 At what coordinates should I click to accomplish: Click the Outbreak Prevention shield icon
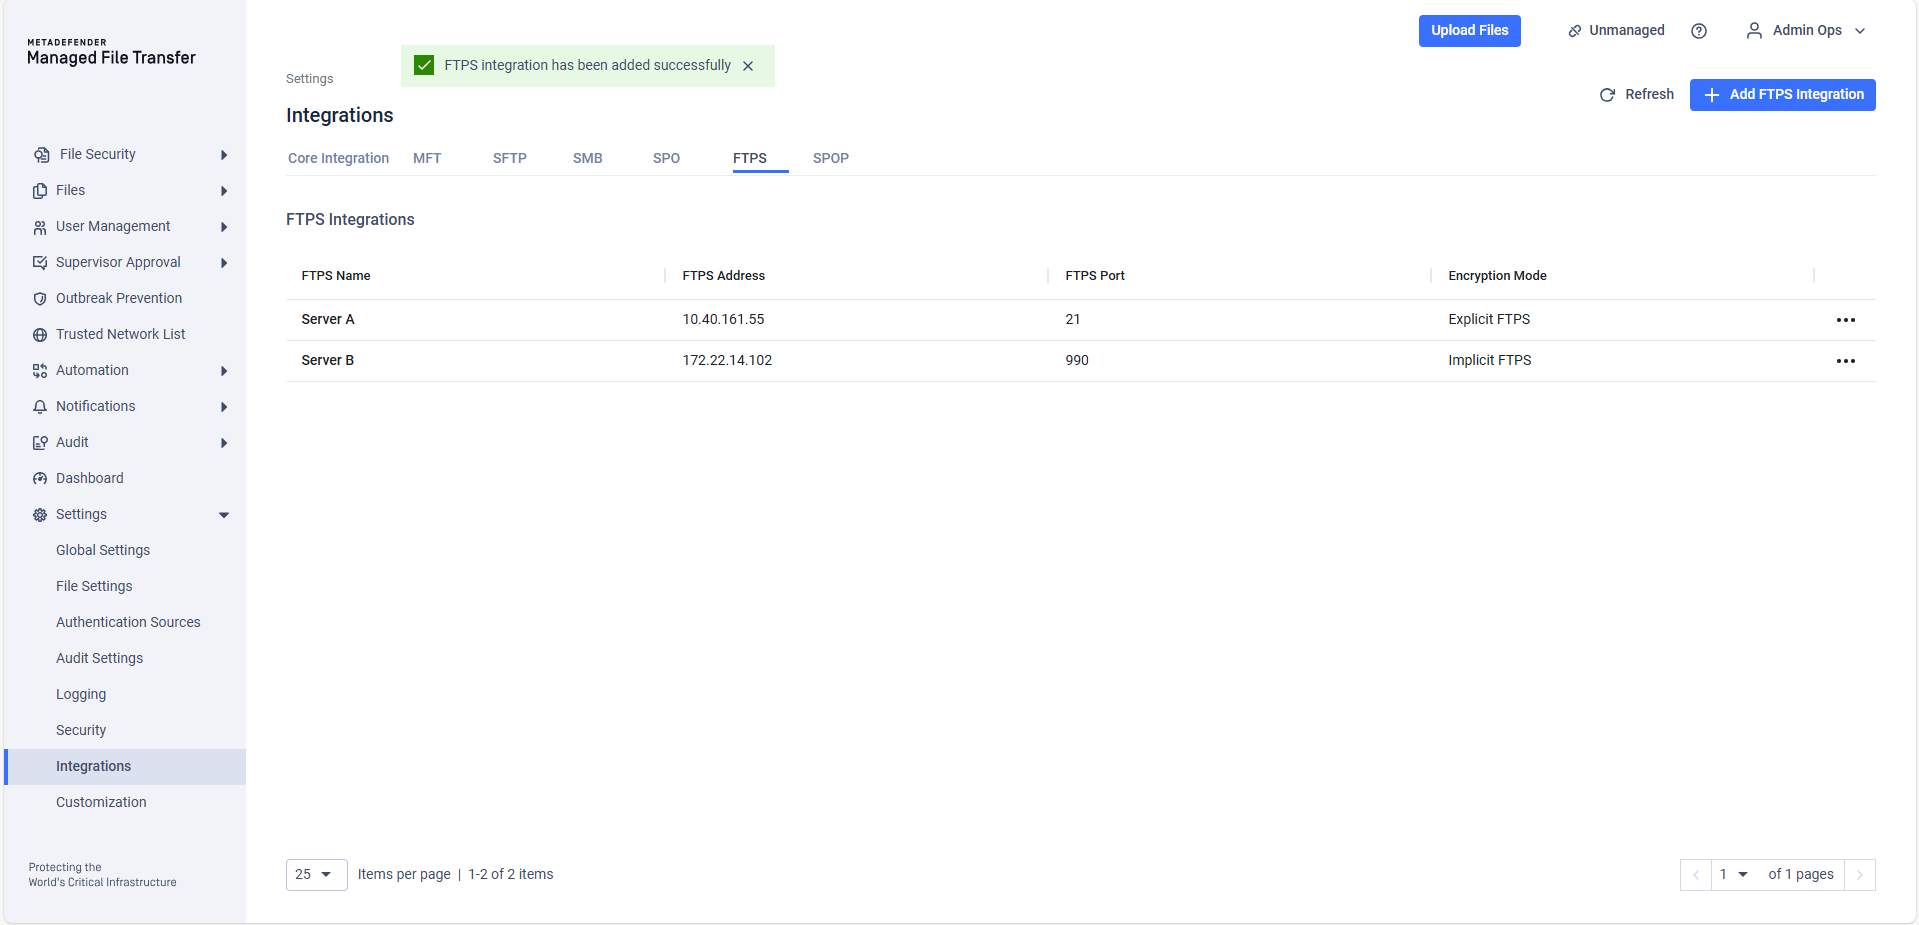pos(40,299)
